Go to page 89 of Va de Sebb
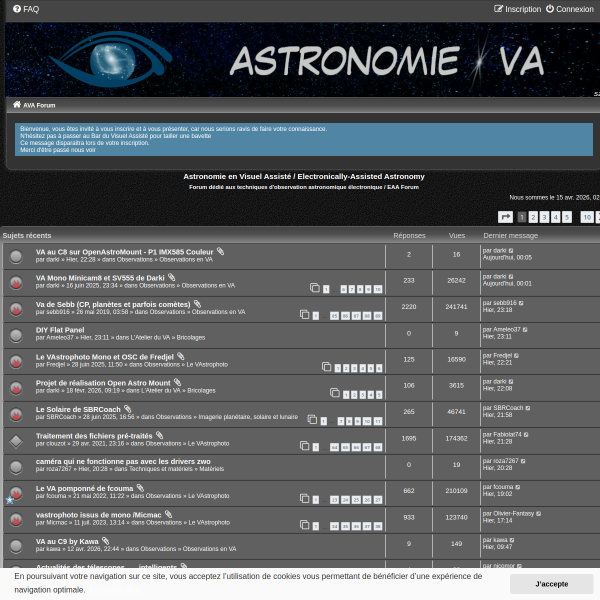This screenshot has width=600, height=600. tap(378, 316)
